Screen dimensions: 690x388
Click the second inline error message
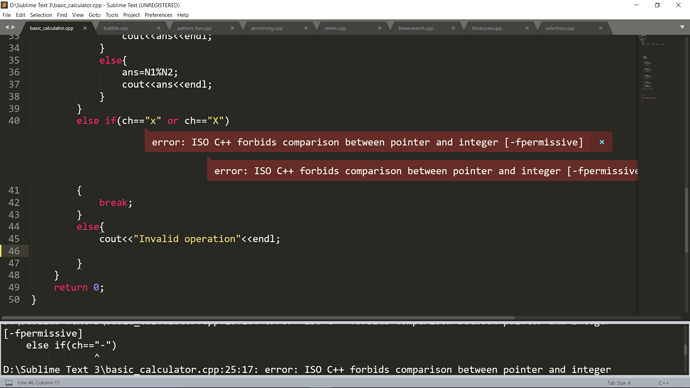pos(426,171)
